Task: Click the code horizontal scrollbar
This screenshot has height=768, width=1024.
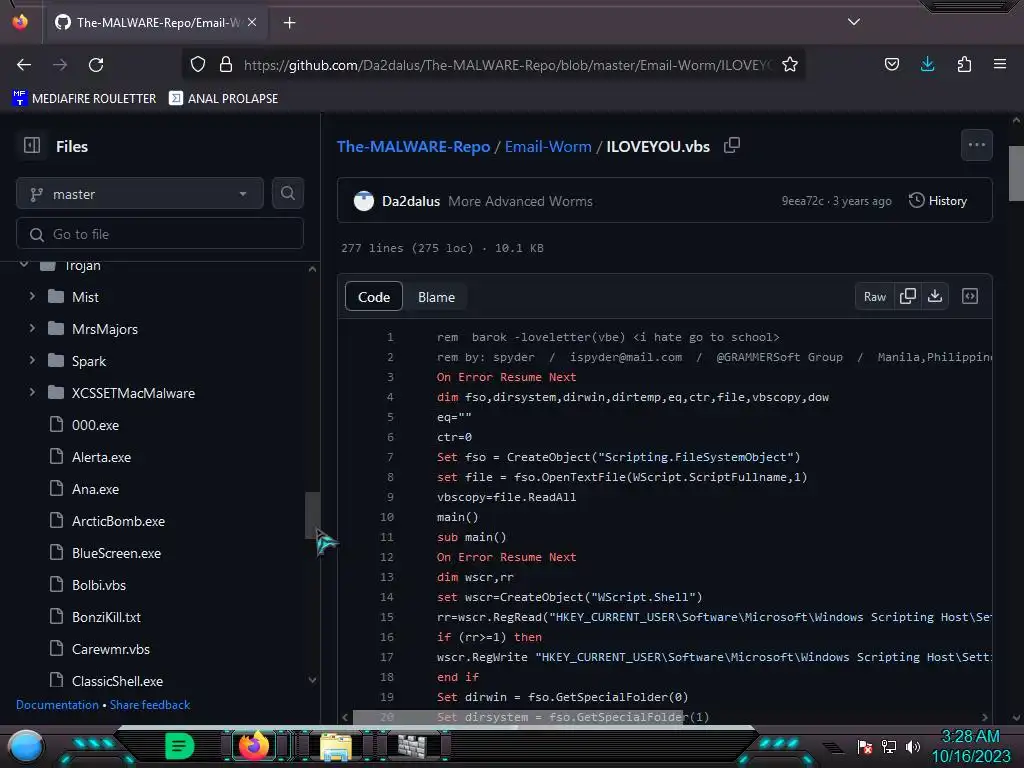Action: tap(517, 718)
